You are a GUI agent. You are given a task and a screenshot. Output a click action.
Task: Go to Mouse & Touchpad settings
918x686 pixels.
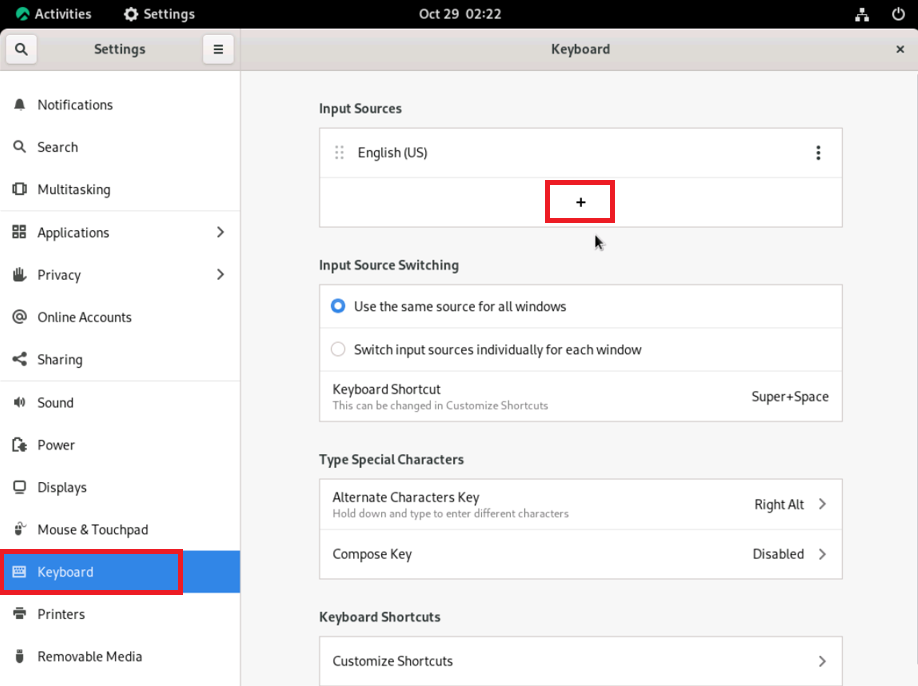pos(92,530)
